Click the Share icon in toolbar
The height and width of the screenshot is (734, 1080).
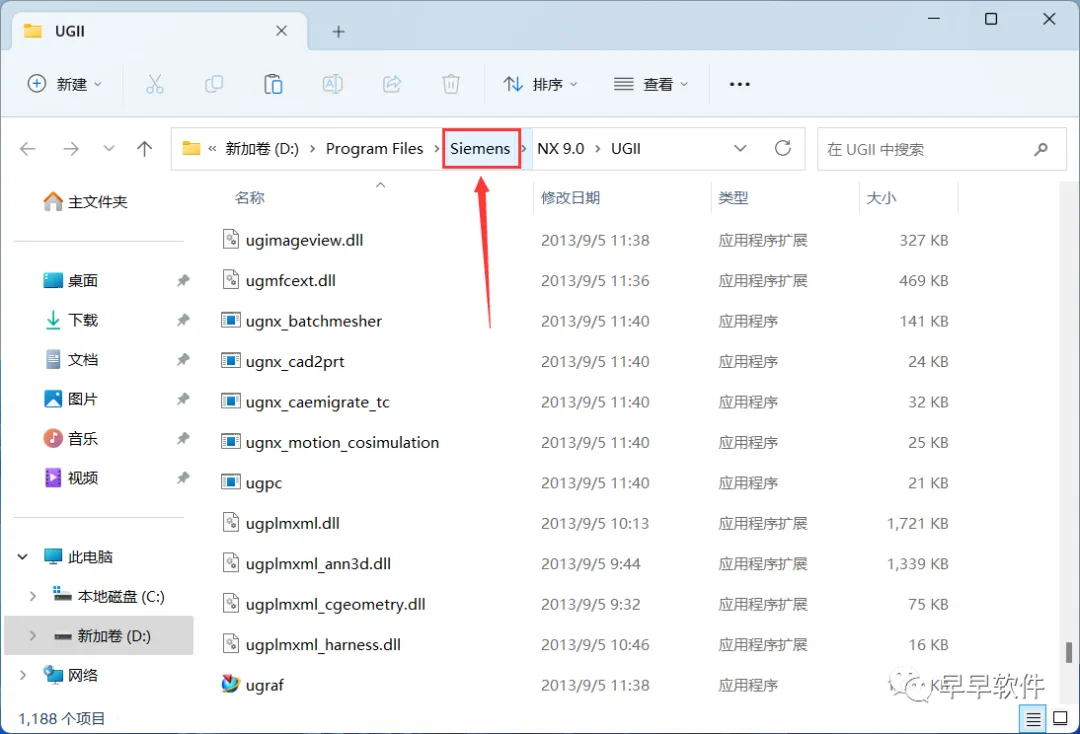click(392, 84)
